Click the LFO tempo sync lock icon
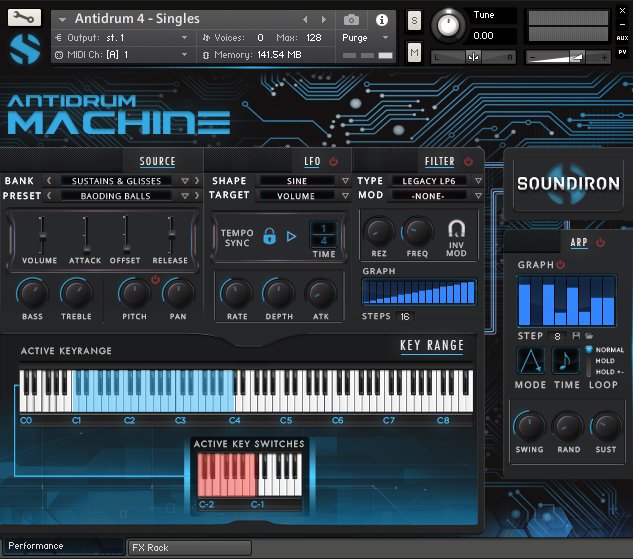633x559 pixels. tap(269, 237)
